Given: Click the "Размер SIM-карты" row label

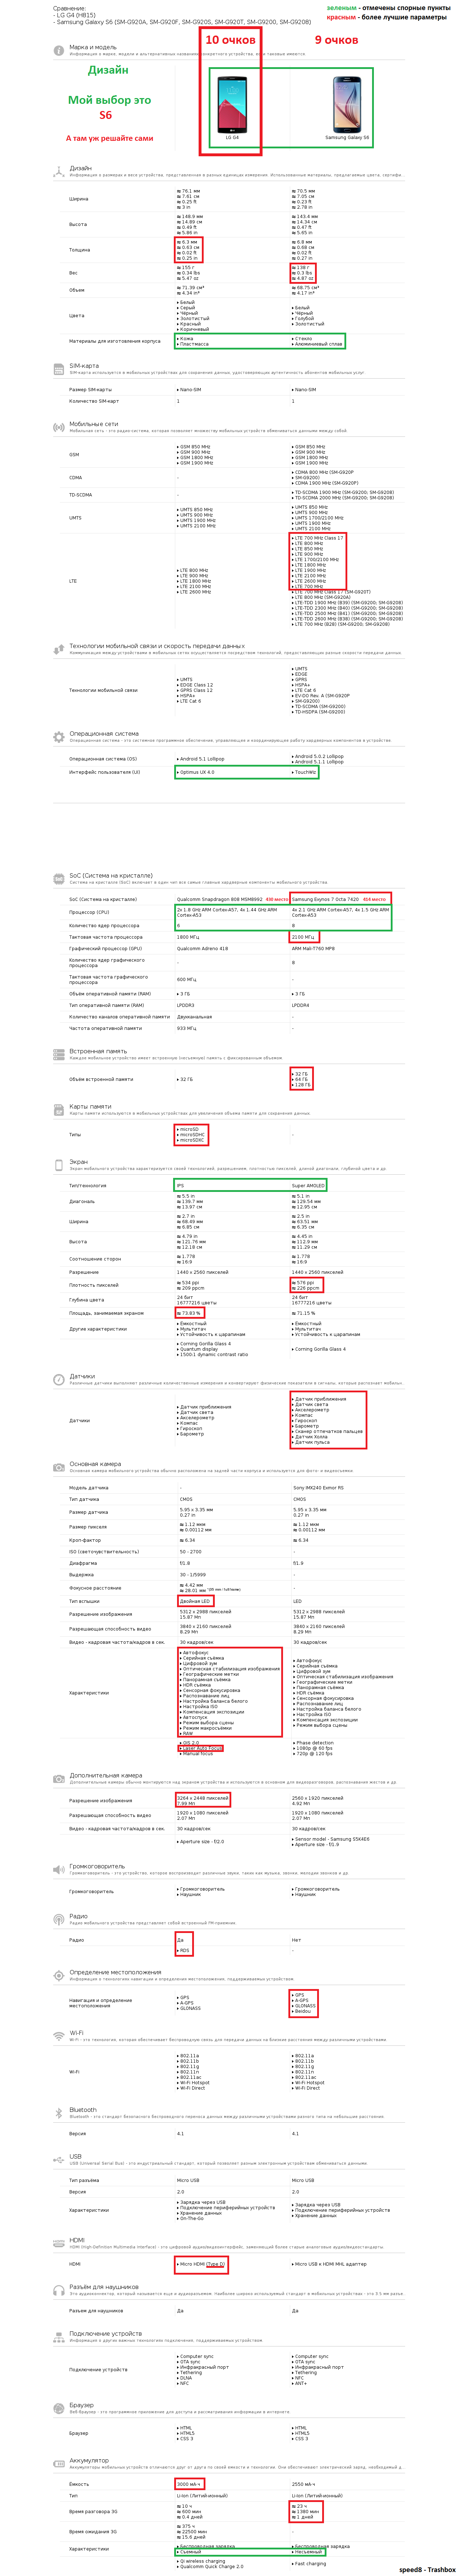Looking at the screenshot, I should [x=91, y=390].
